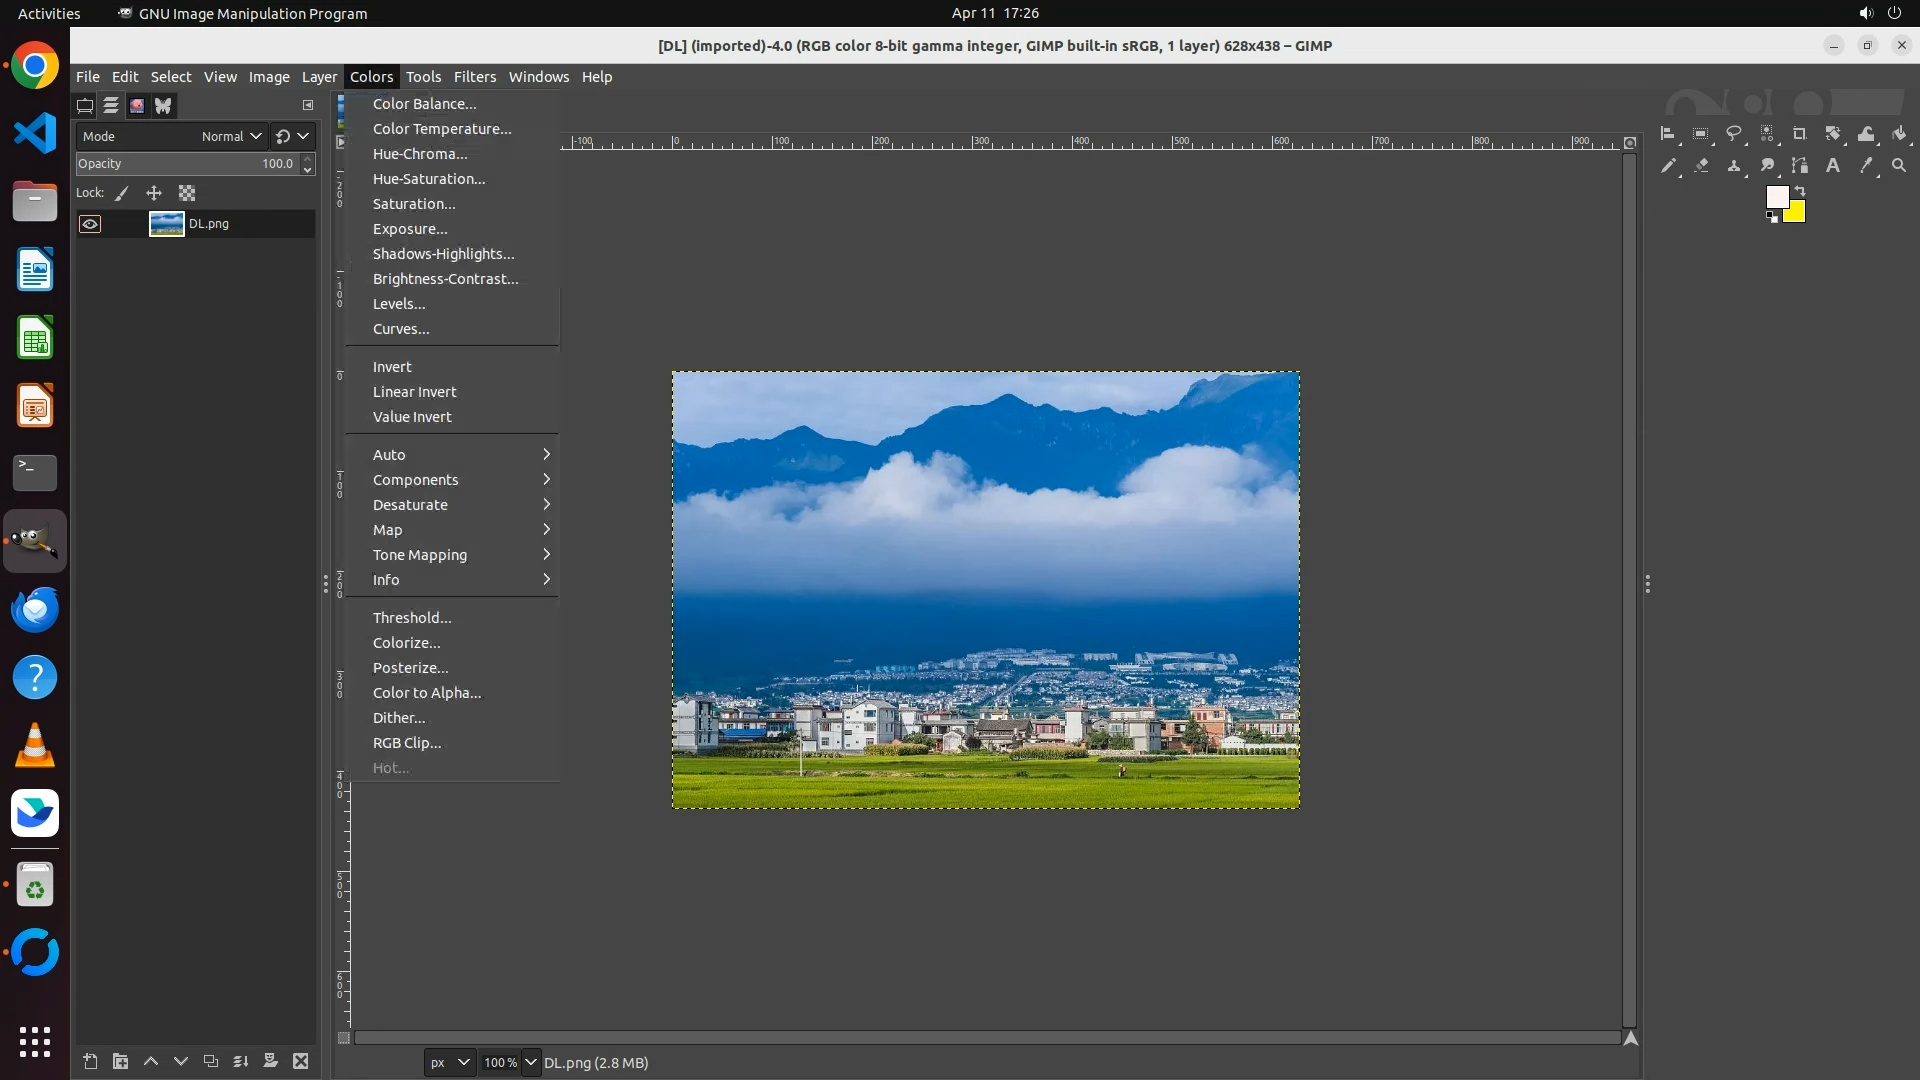
Task: Open the zoom percentage dropdown in status bar
Action: (x=531, y=1062)
